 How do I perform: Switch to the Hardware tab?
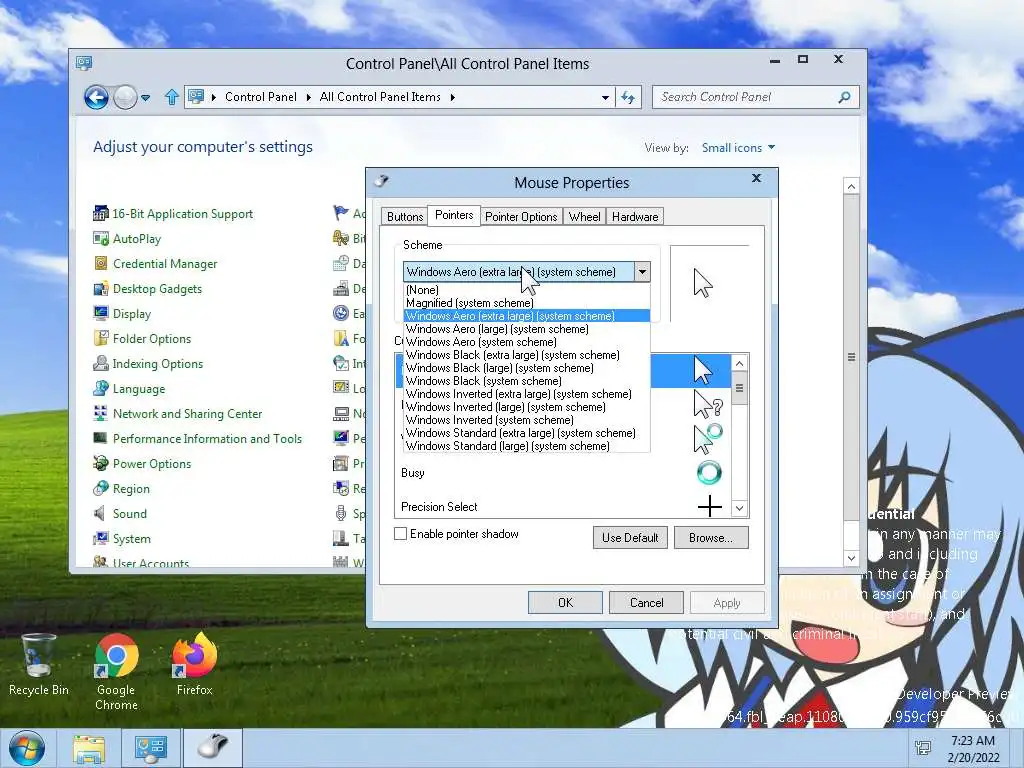click(635, 217)
